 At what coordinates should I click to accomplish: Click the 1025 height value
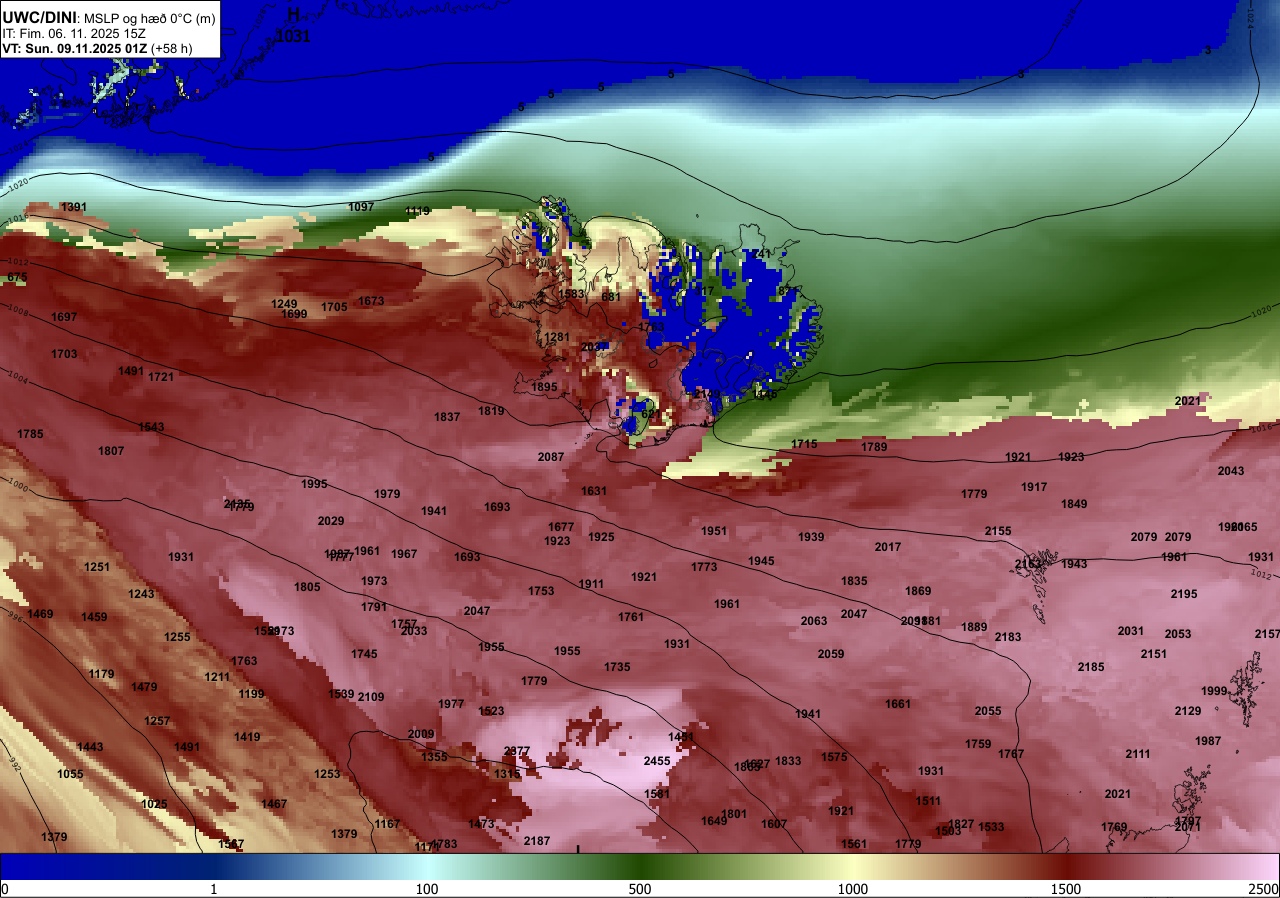pyautogui.click(x=154, y=804)
